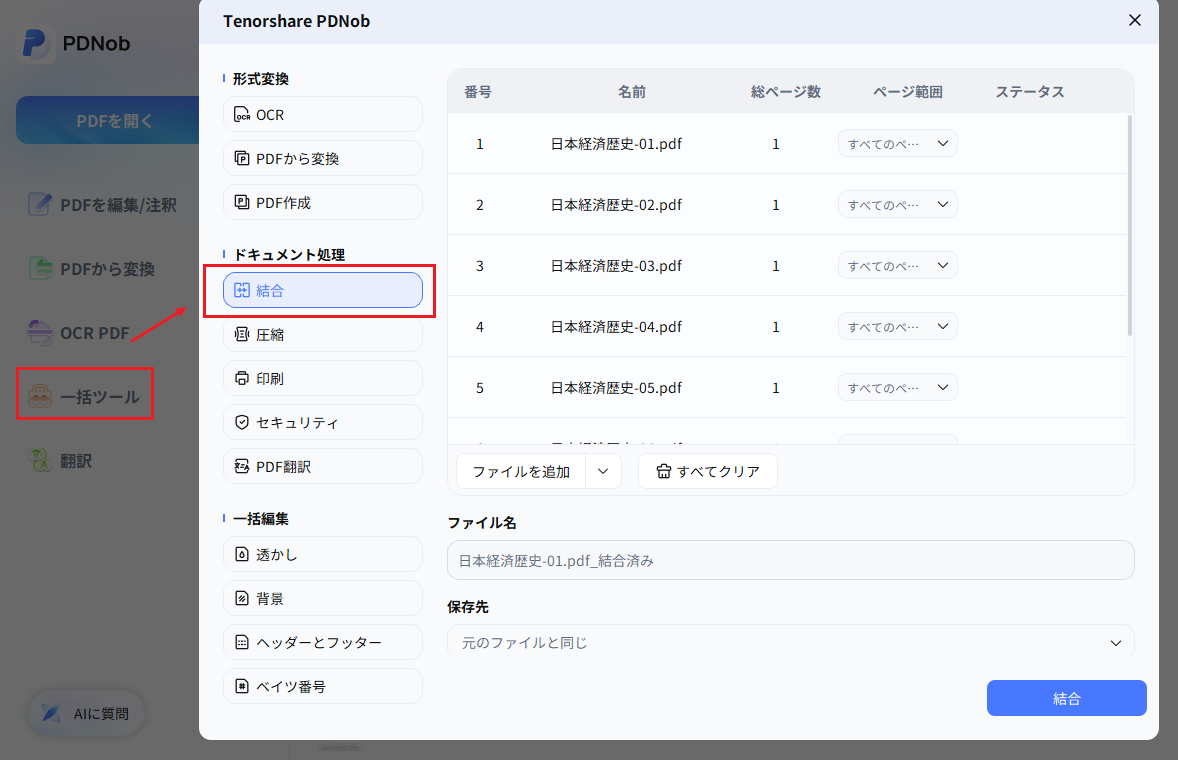Click the 一括編集 section heading
This screenshot has width=1178, height=760.
coord(261,518)
